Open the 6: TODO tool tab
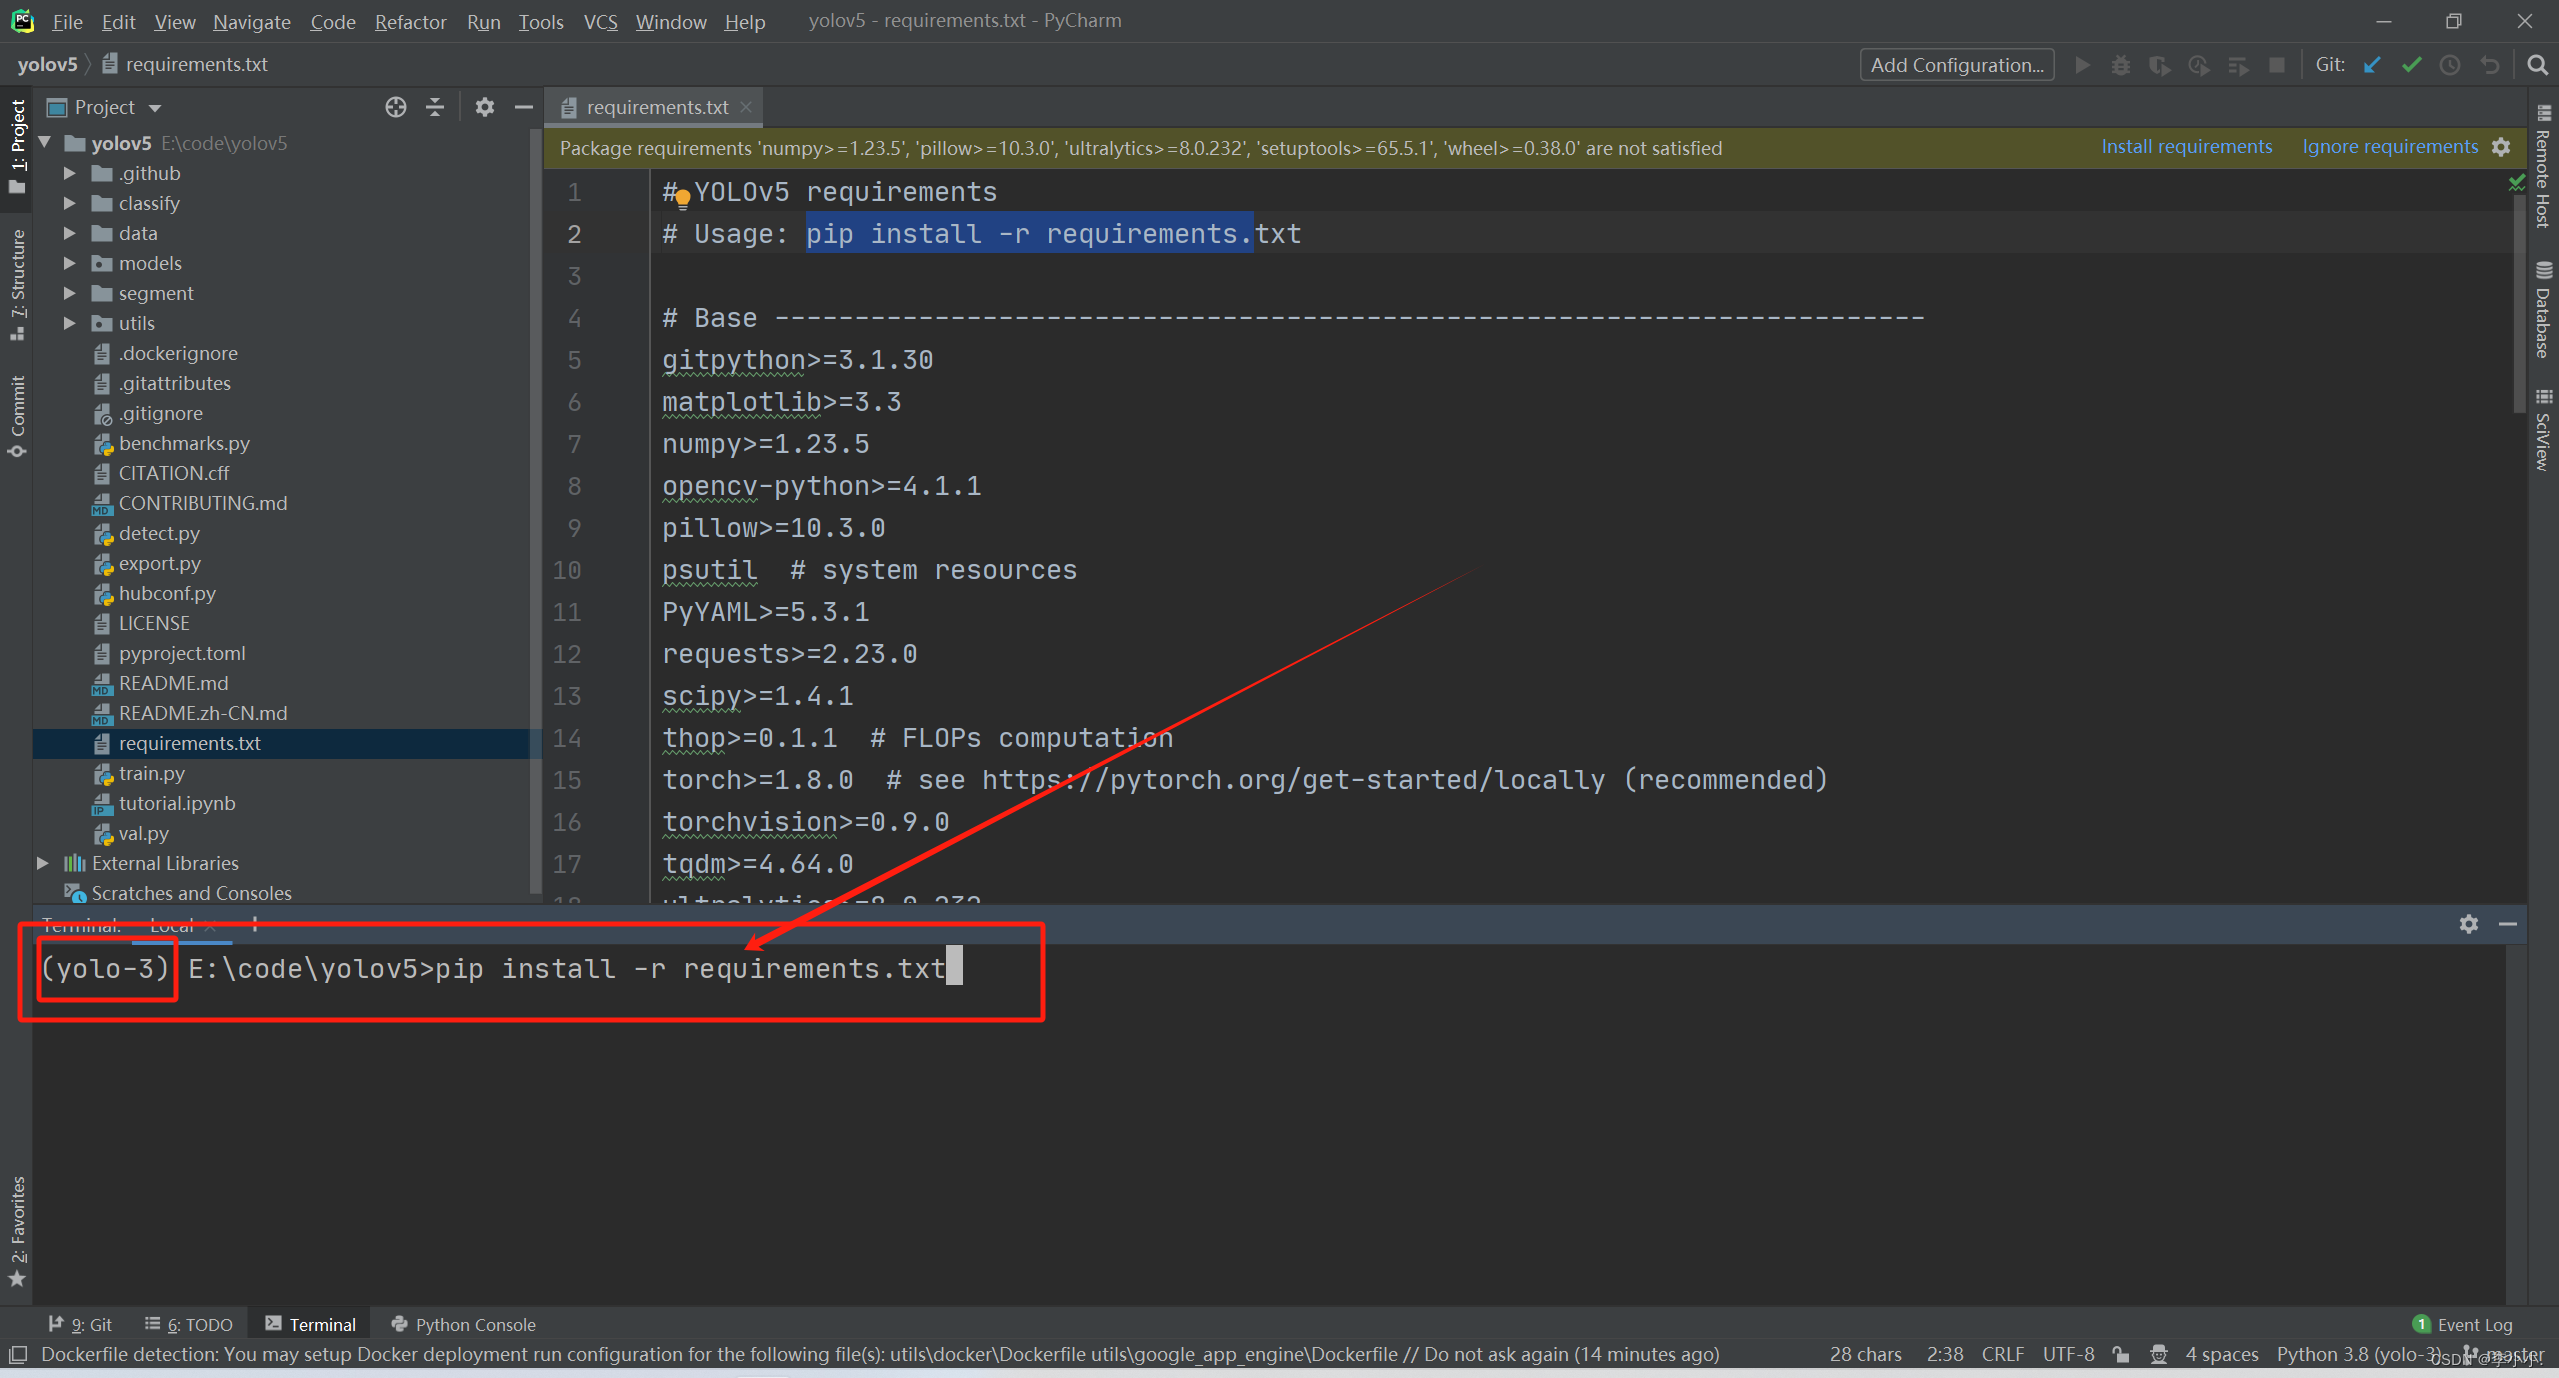The width and height of the screenshot is (2559, 1378). pos(189,1324)
